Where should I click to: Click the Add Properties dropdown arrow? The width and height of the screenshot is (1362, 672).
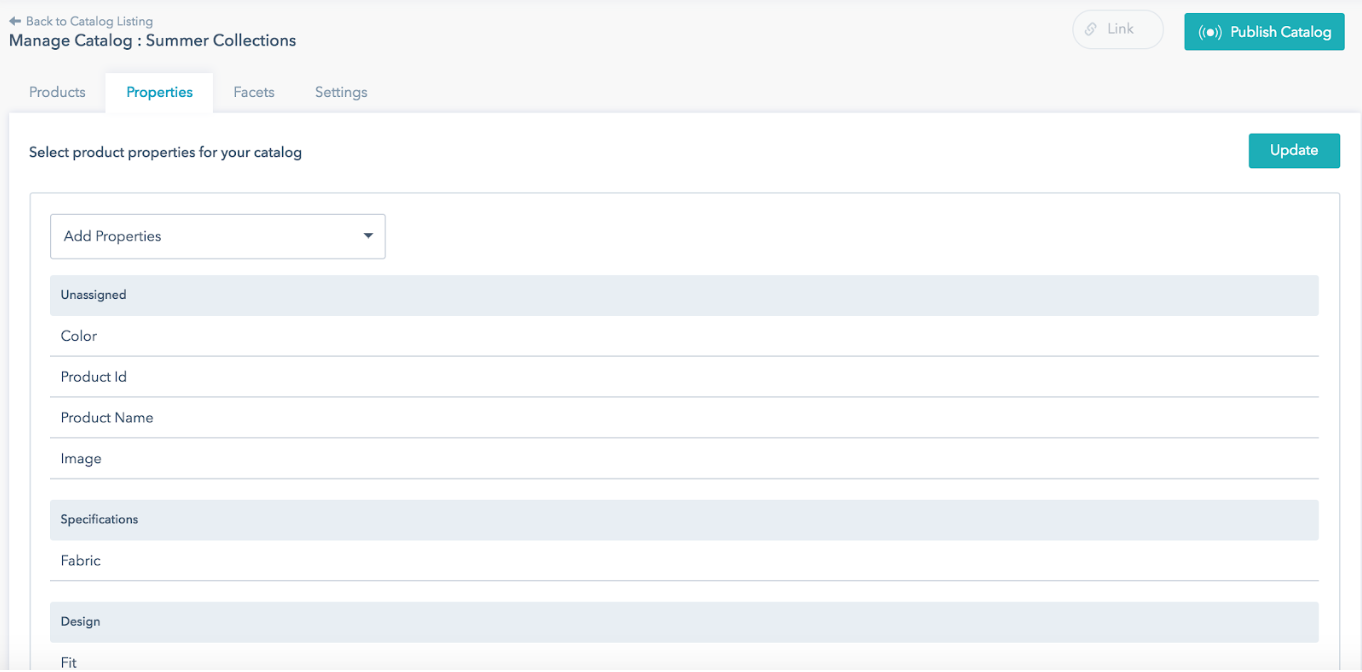(x=368, y=236)
